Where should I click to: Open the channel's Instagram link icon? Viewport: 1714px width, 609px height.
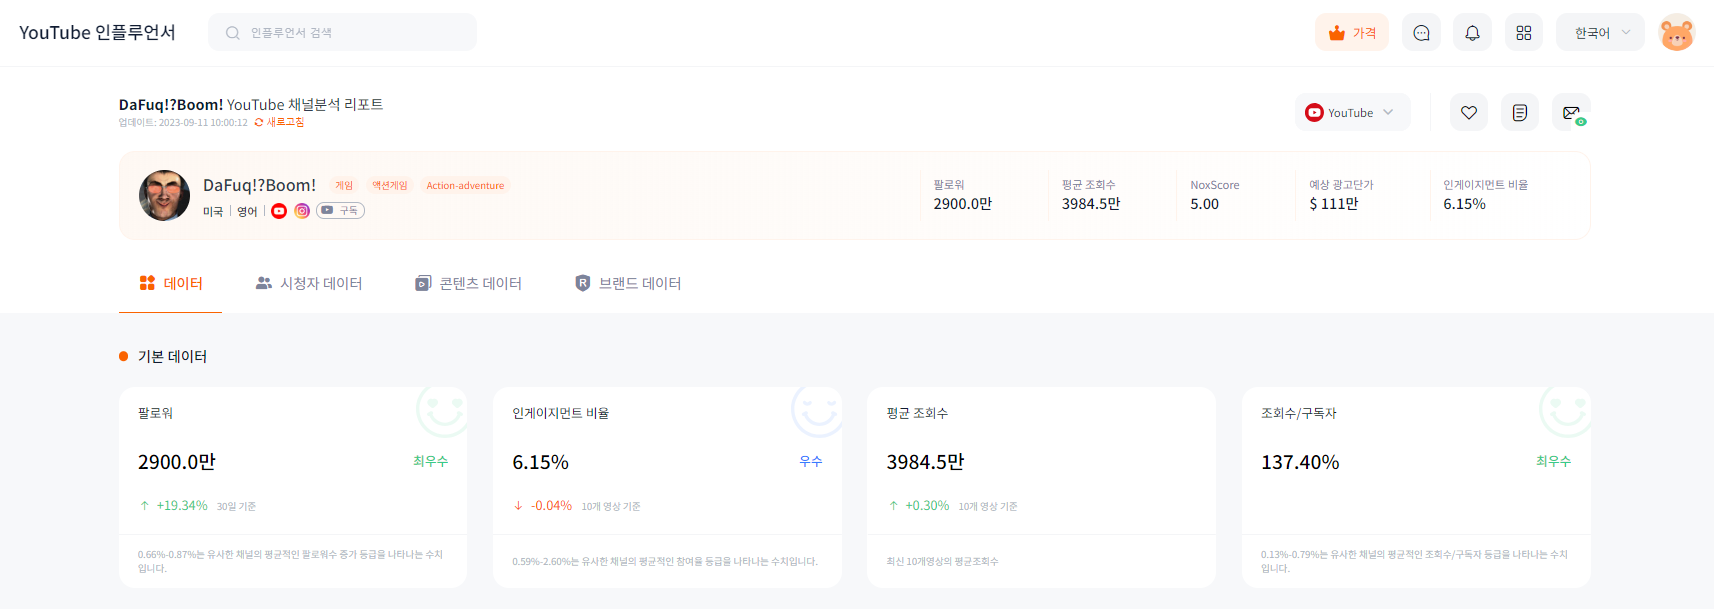pyautogui.click(x=302, y=210)
